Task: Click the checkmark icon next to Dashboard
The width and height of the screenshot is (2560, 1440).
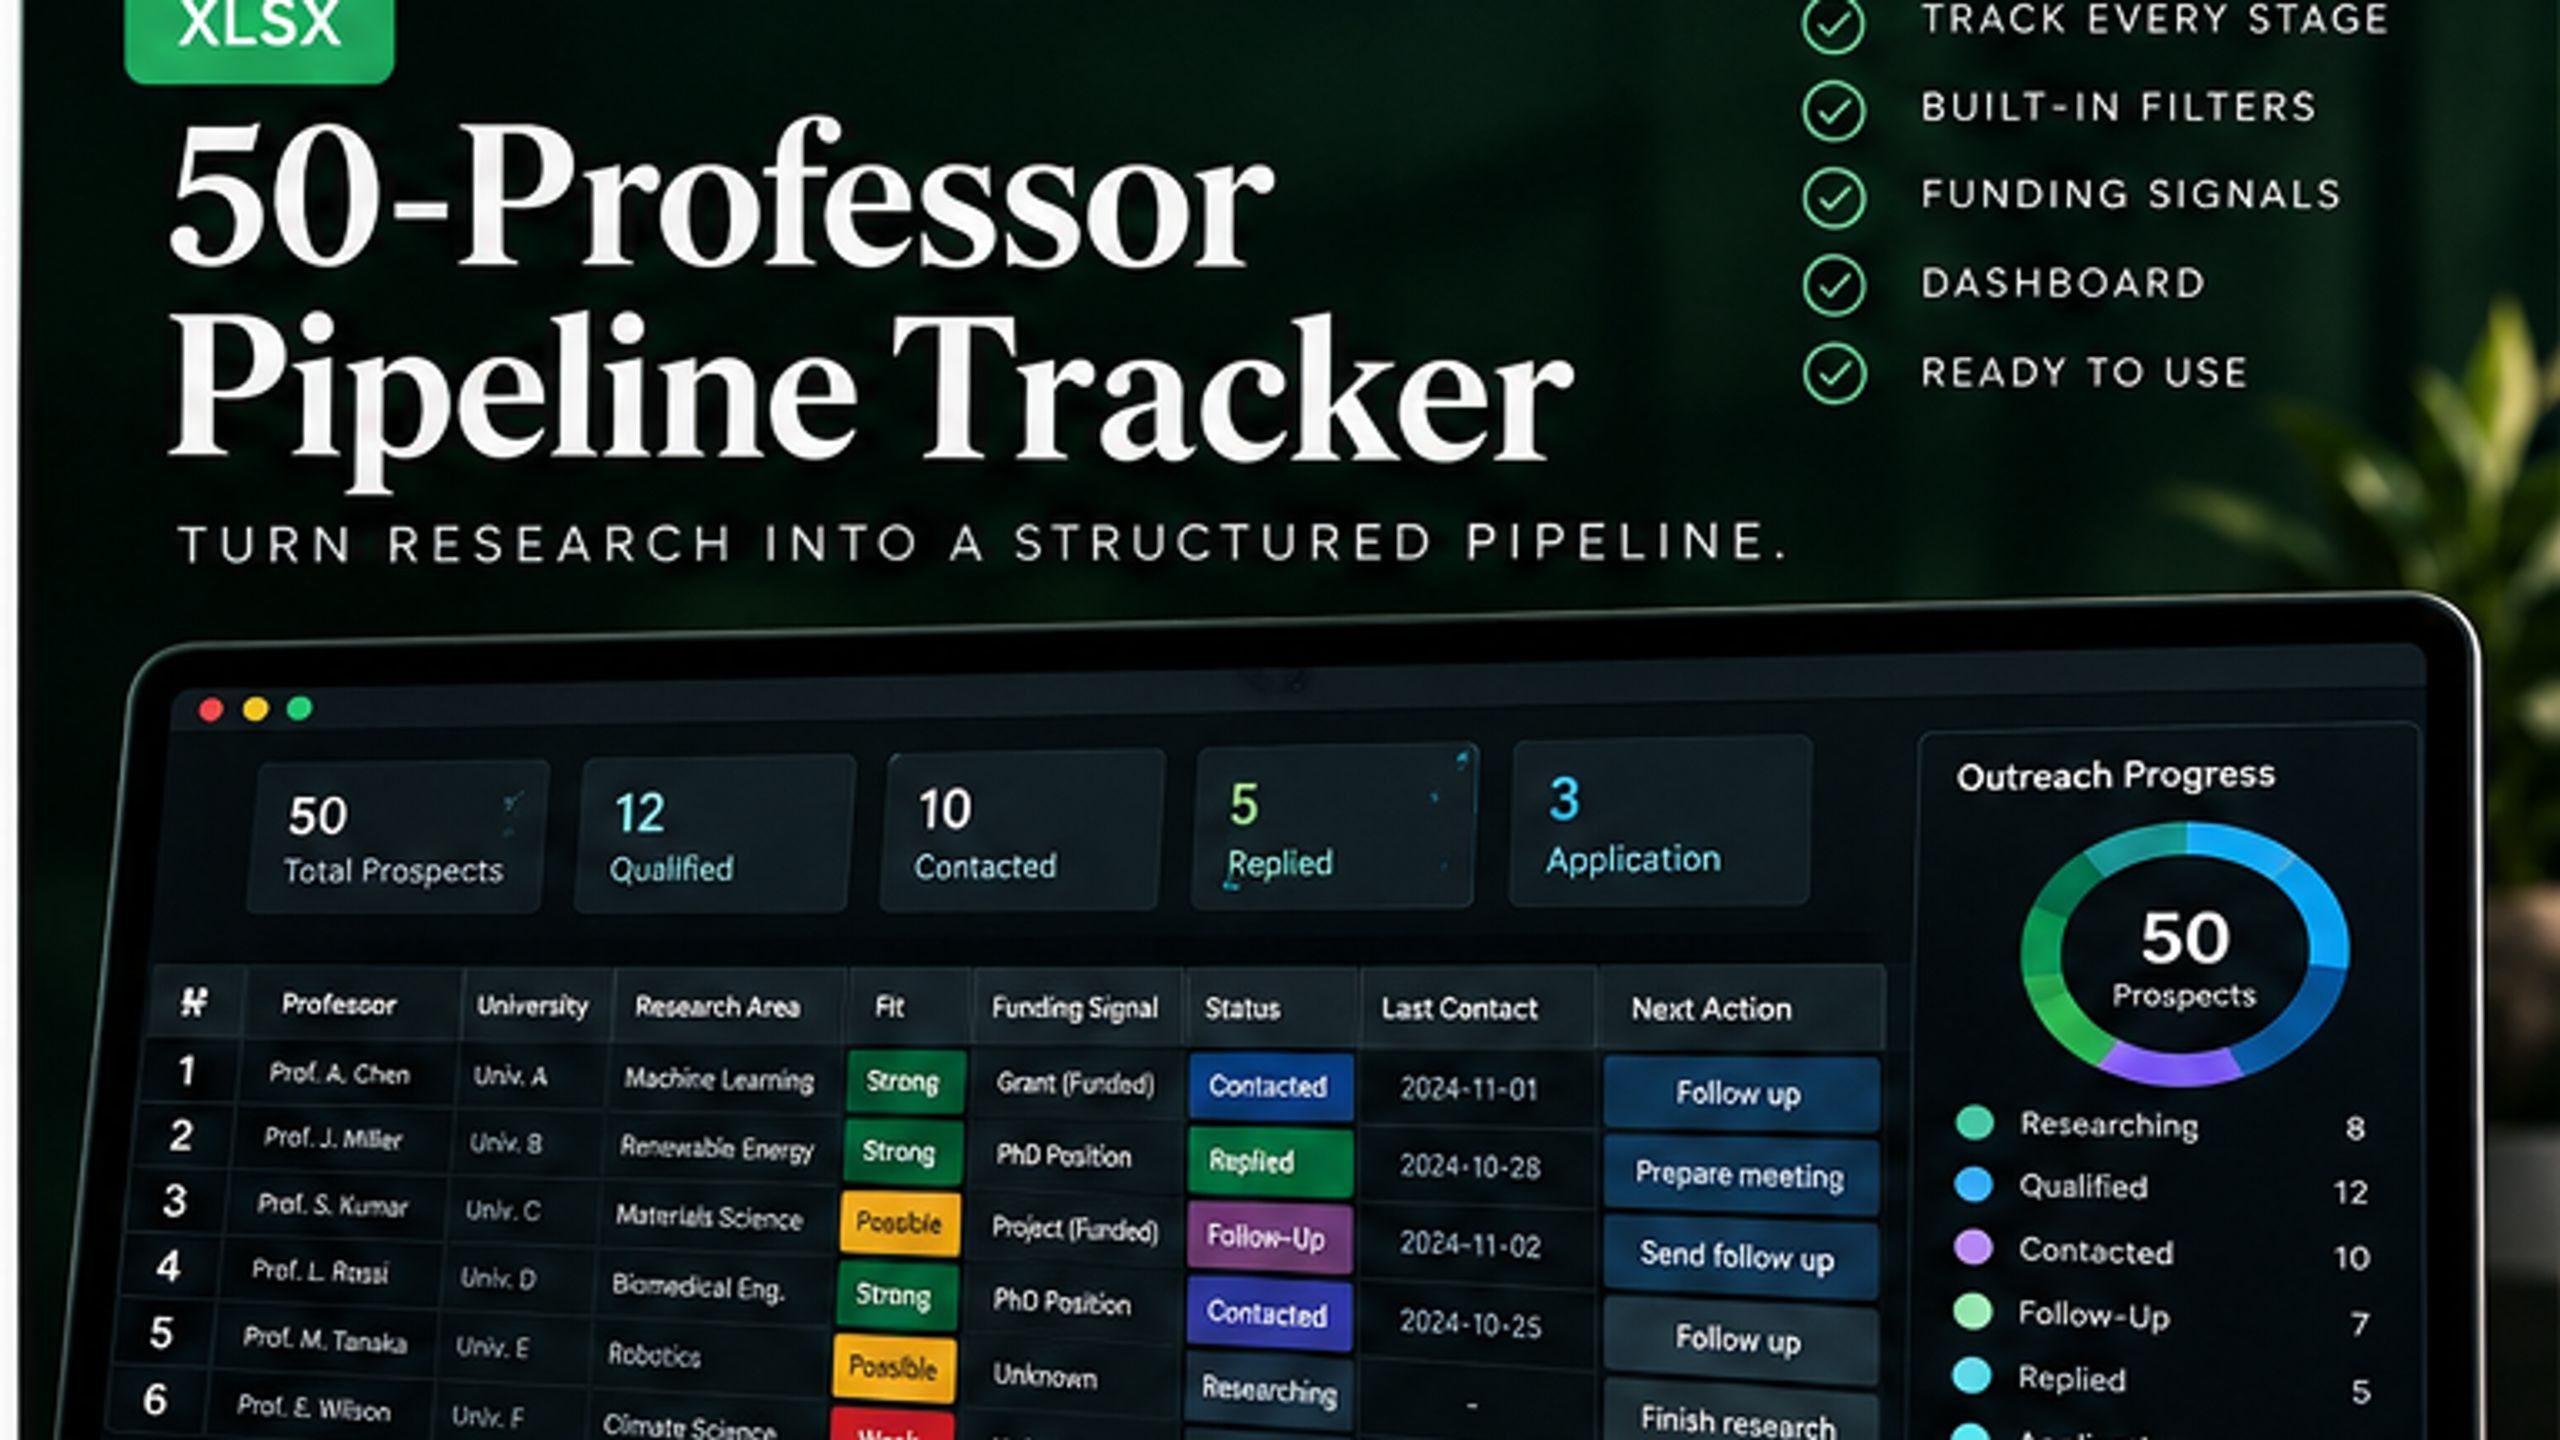Action: [x=1833, y=285]
